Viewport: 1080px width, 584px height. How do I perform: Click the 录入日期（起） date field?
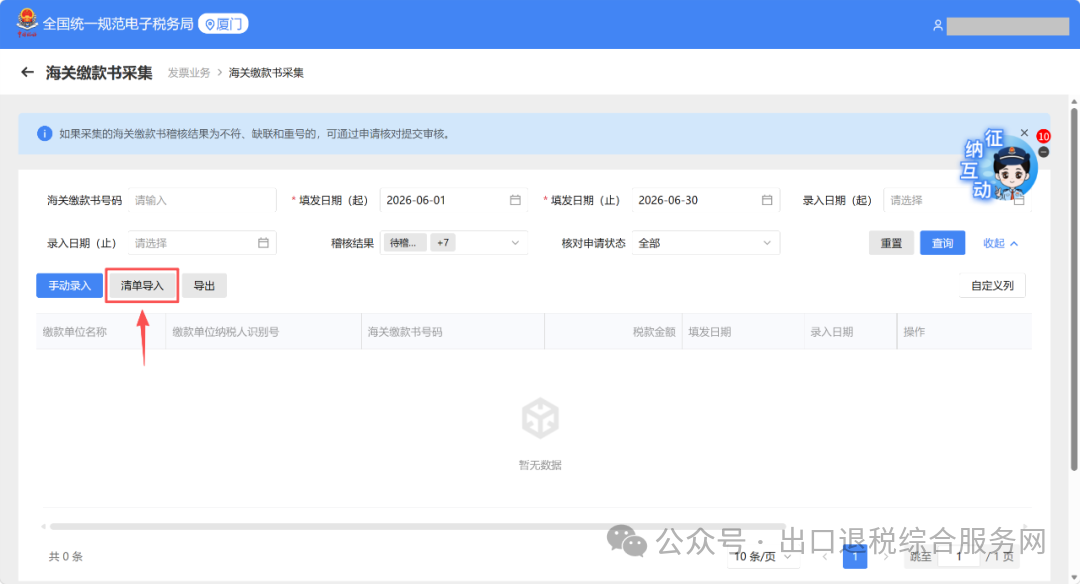(957, 200)
